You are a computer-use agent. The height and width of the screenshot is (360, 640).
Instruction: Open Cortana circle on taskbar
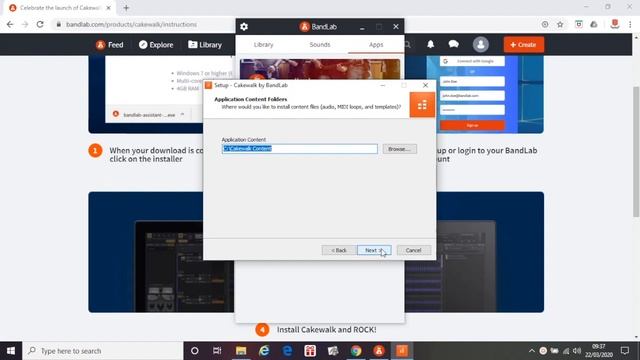195,351
